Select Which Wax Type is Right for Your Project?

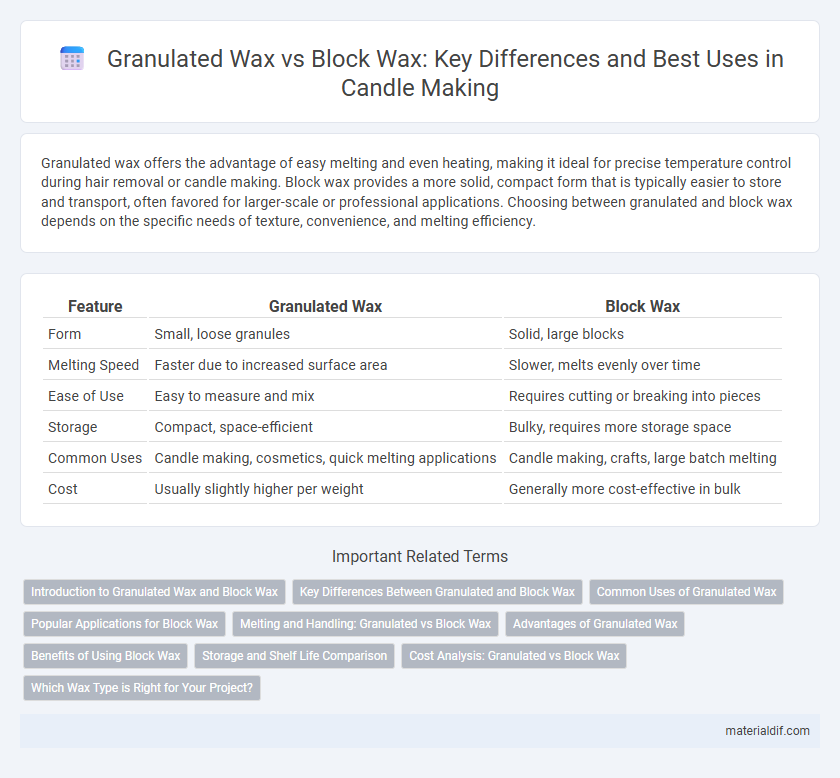[142, 688]
